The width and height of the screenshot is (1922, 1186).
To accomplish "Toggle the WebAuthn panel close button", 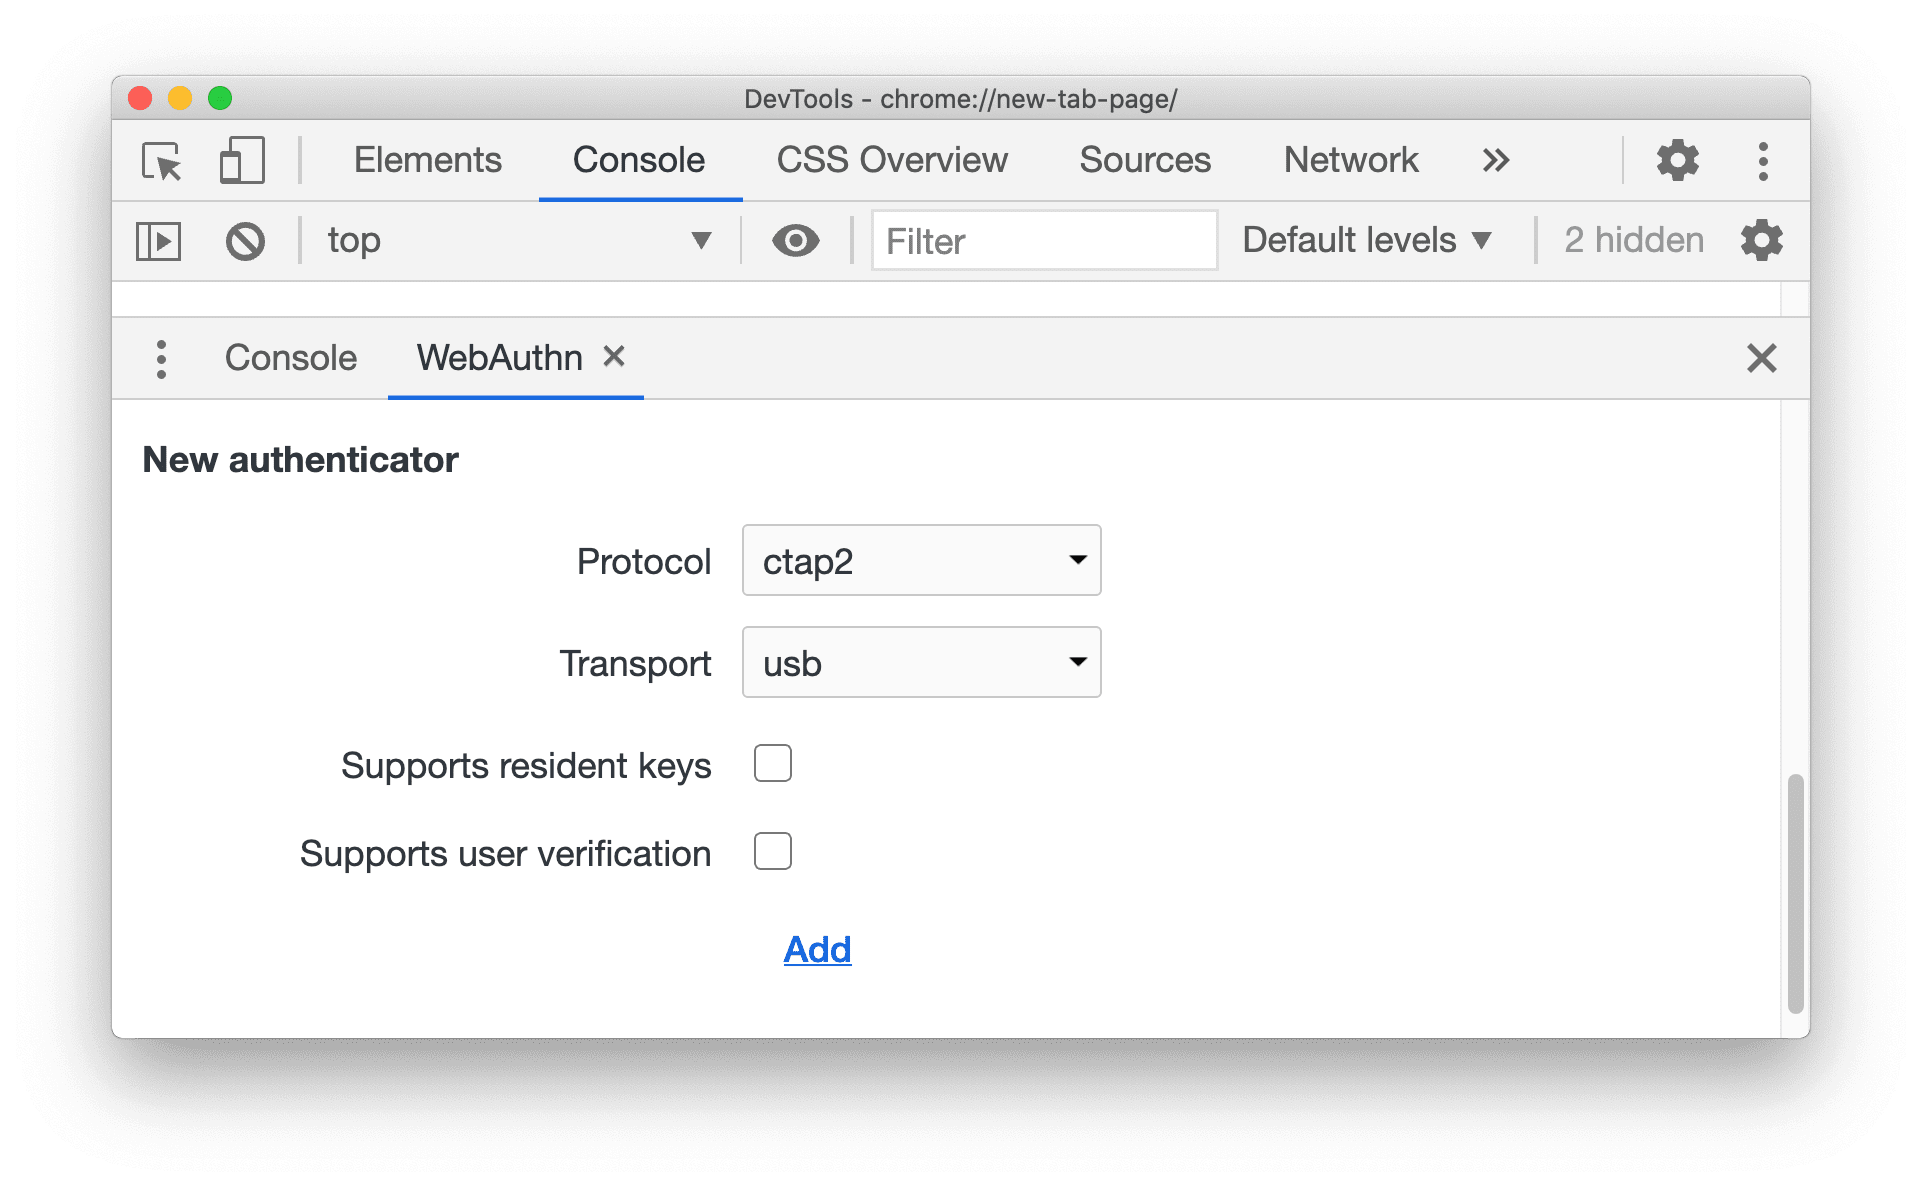I will click(x=612, y=358).
